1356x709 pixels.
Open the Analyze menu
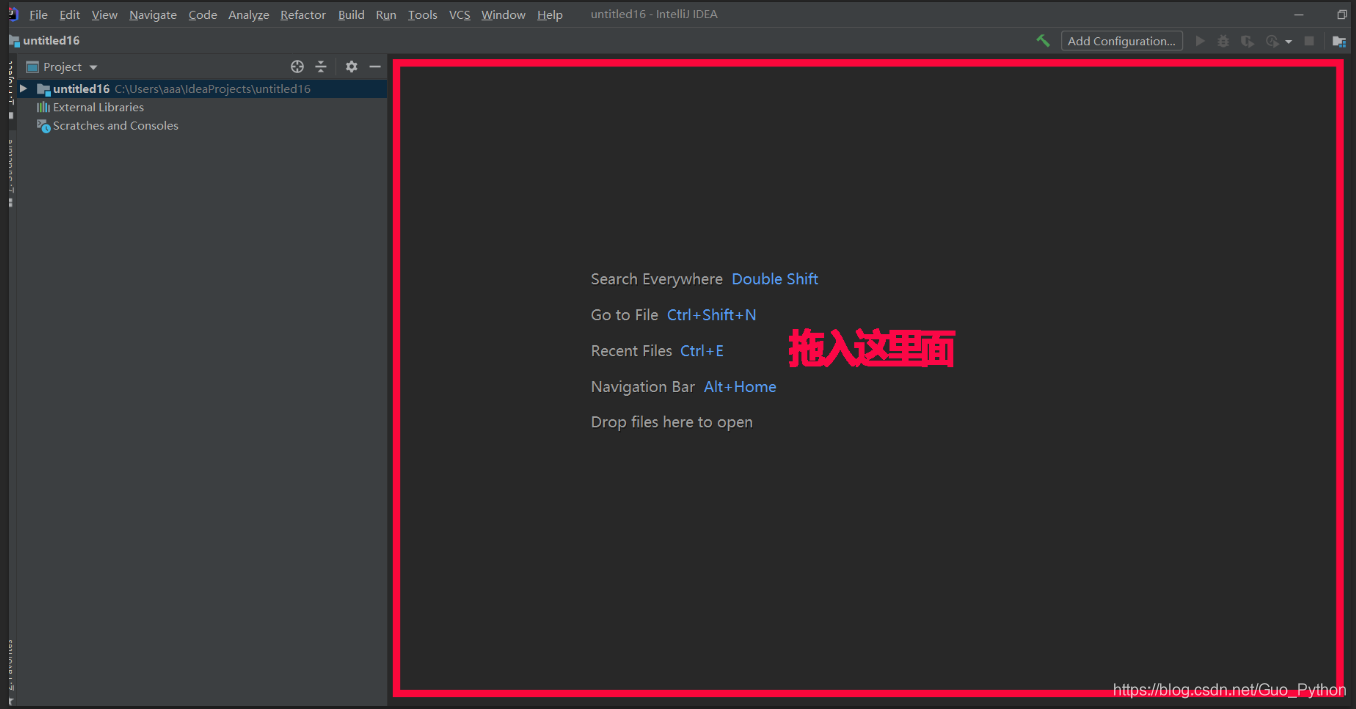[249, 15]
